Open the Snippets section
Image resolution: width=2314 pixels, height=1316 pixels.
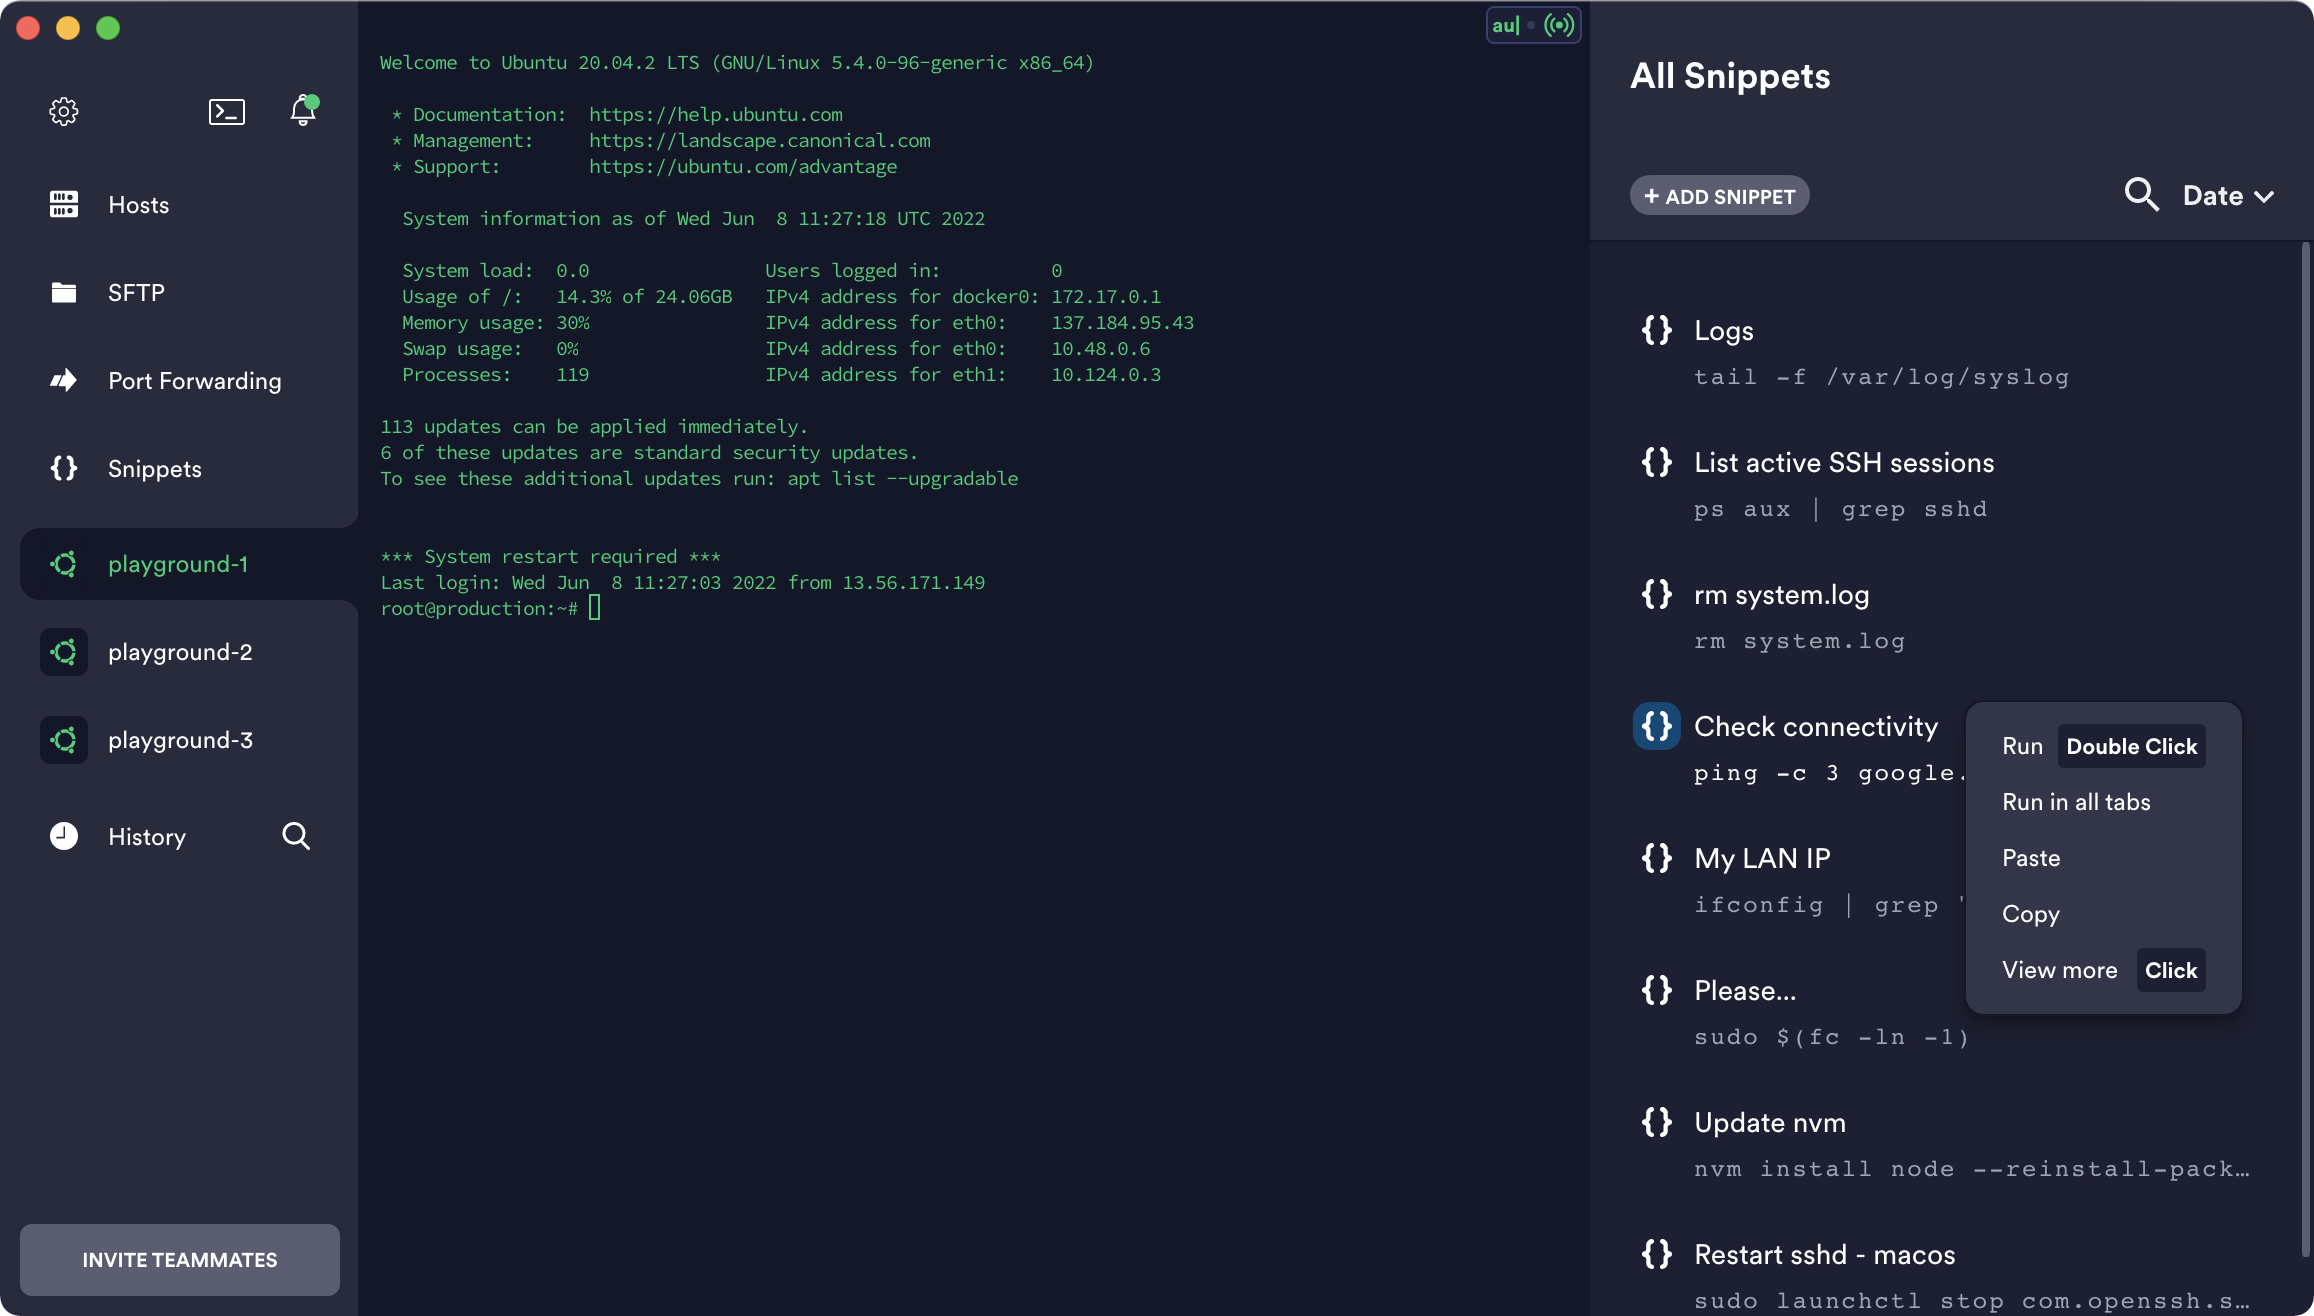154,468
